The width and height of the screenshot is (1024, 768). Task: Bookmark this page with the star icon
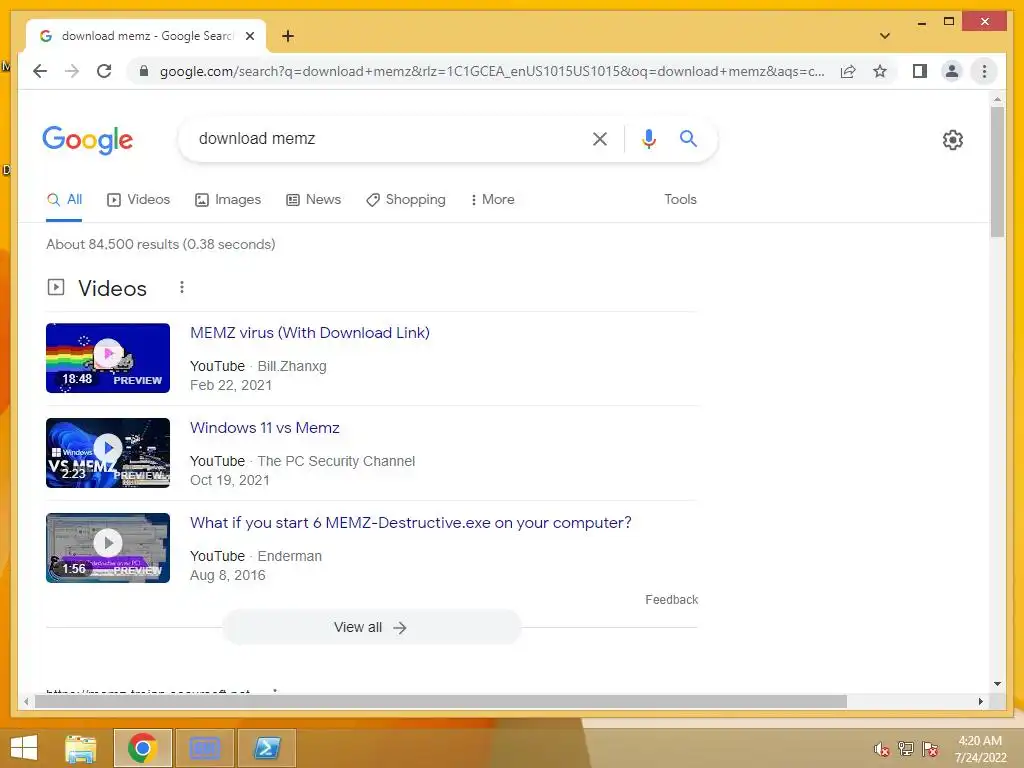pos(880,71)
